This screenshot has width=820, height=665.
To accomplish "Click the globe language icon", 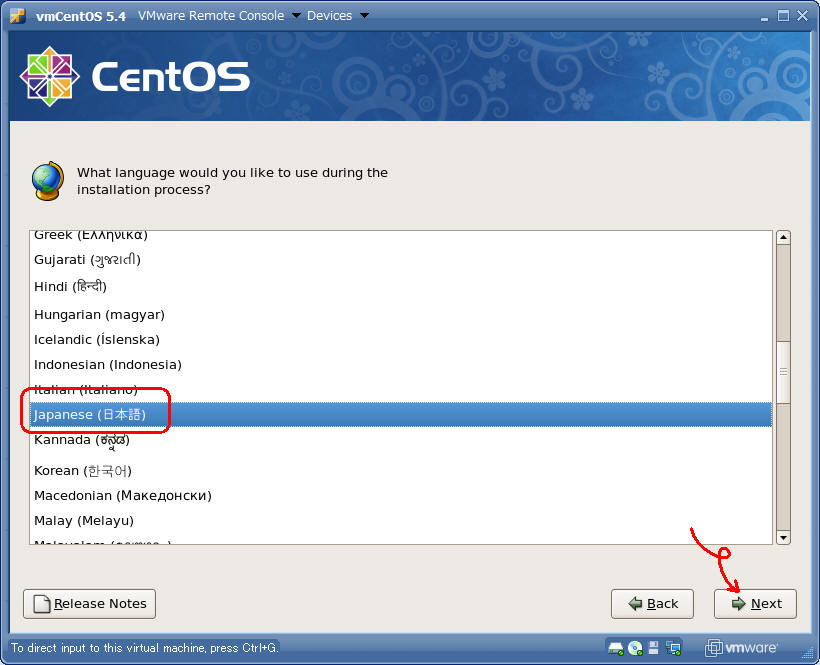I will pyautogui.click(x=47, y=180).
